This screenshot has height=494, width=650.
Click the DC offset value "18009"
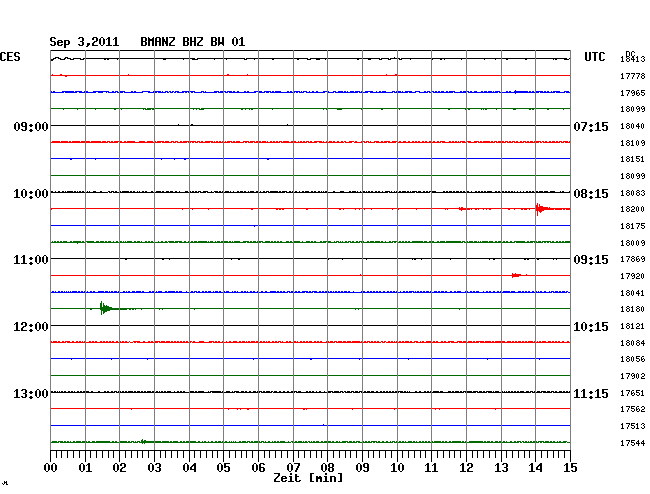(x=633, y=243)
